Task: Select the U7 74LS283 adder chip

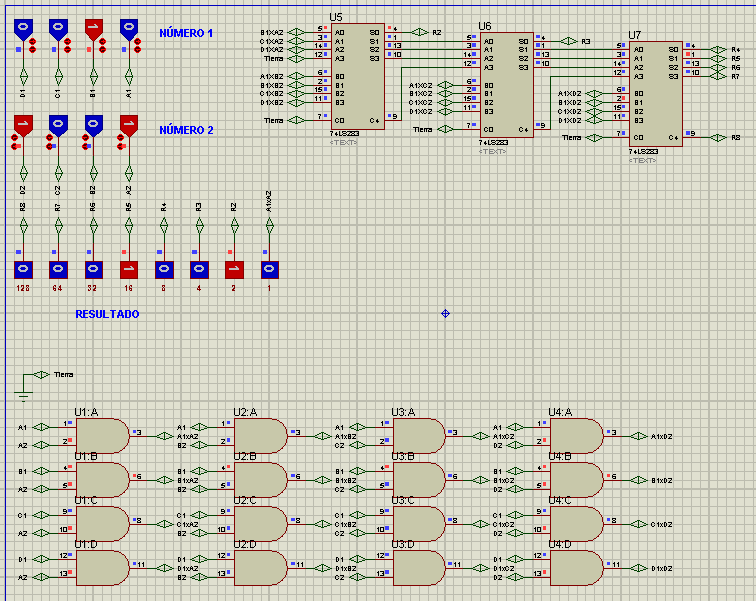Action: (x=656, y=94)
